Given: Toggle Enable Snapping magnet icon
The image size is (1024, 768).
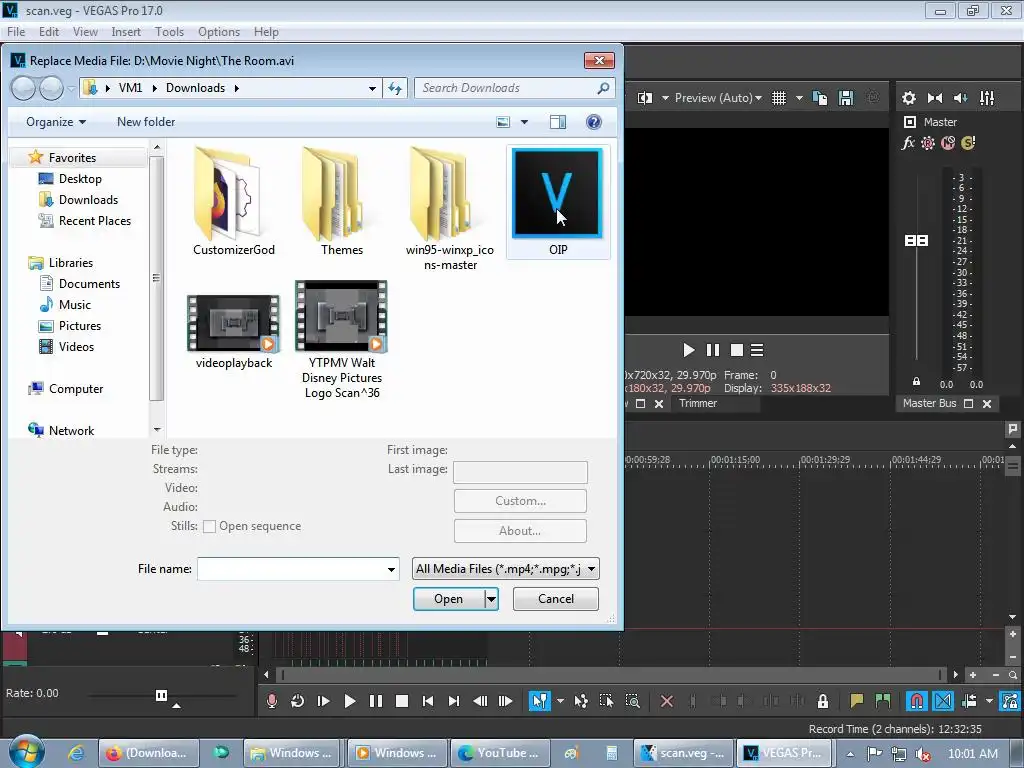Looking at the screenshot, I should [917, 701].
